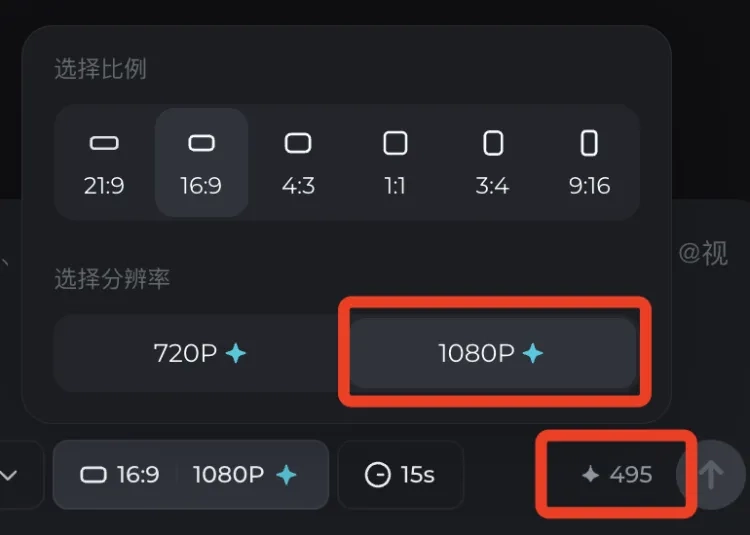Click the clock icon in the duration button
The image size is (750, 535).
tap(378, 475)
